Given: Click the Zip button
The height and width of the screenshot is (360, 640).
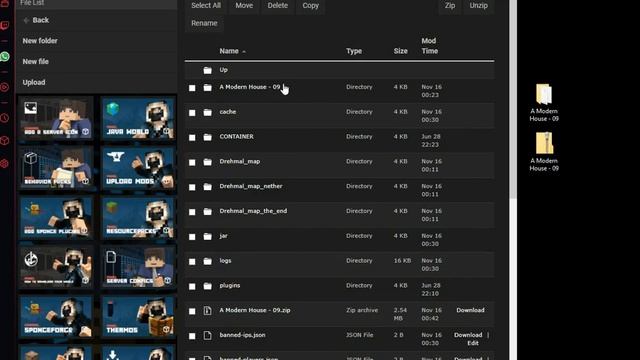Looking at the screenshot, I should click(x=450, y=6).
